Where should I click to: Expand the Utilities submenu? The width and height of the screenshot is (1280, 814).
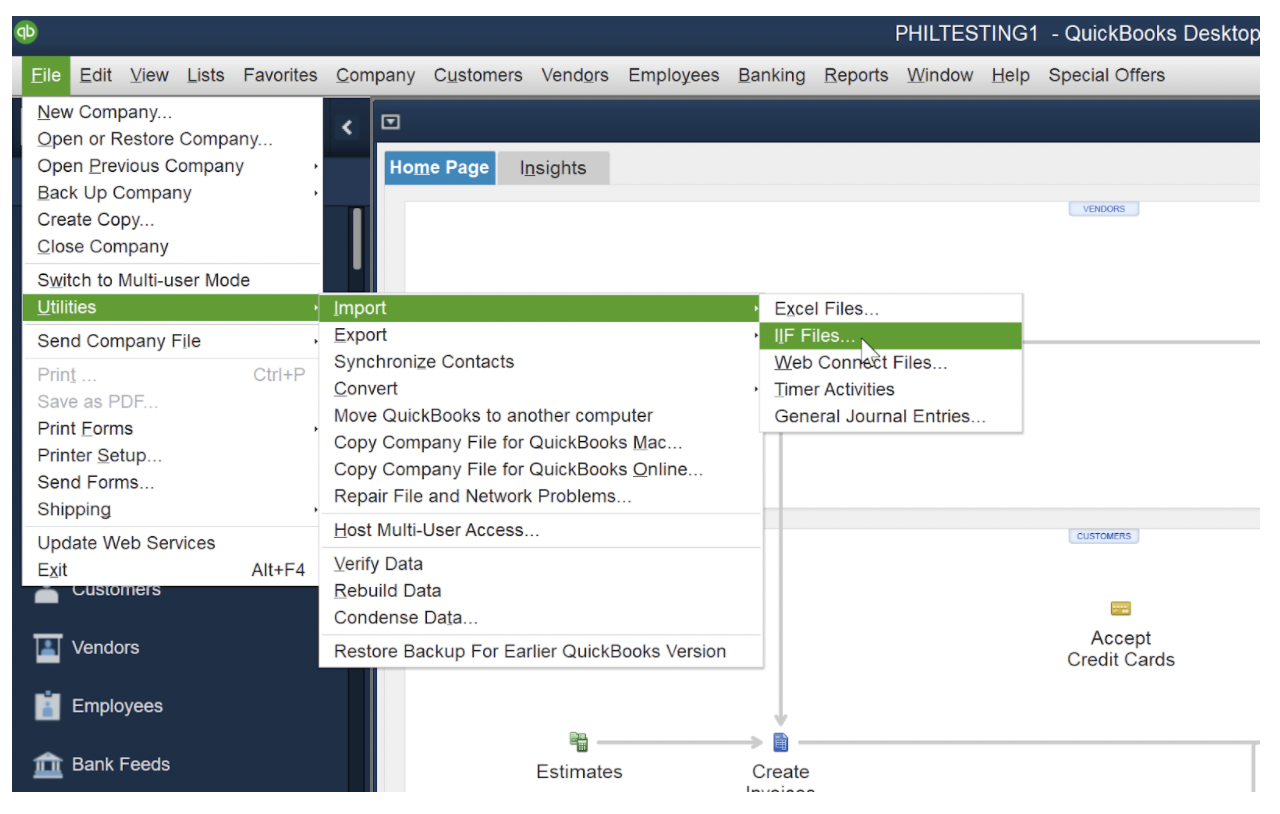click(x=172, y=307)
